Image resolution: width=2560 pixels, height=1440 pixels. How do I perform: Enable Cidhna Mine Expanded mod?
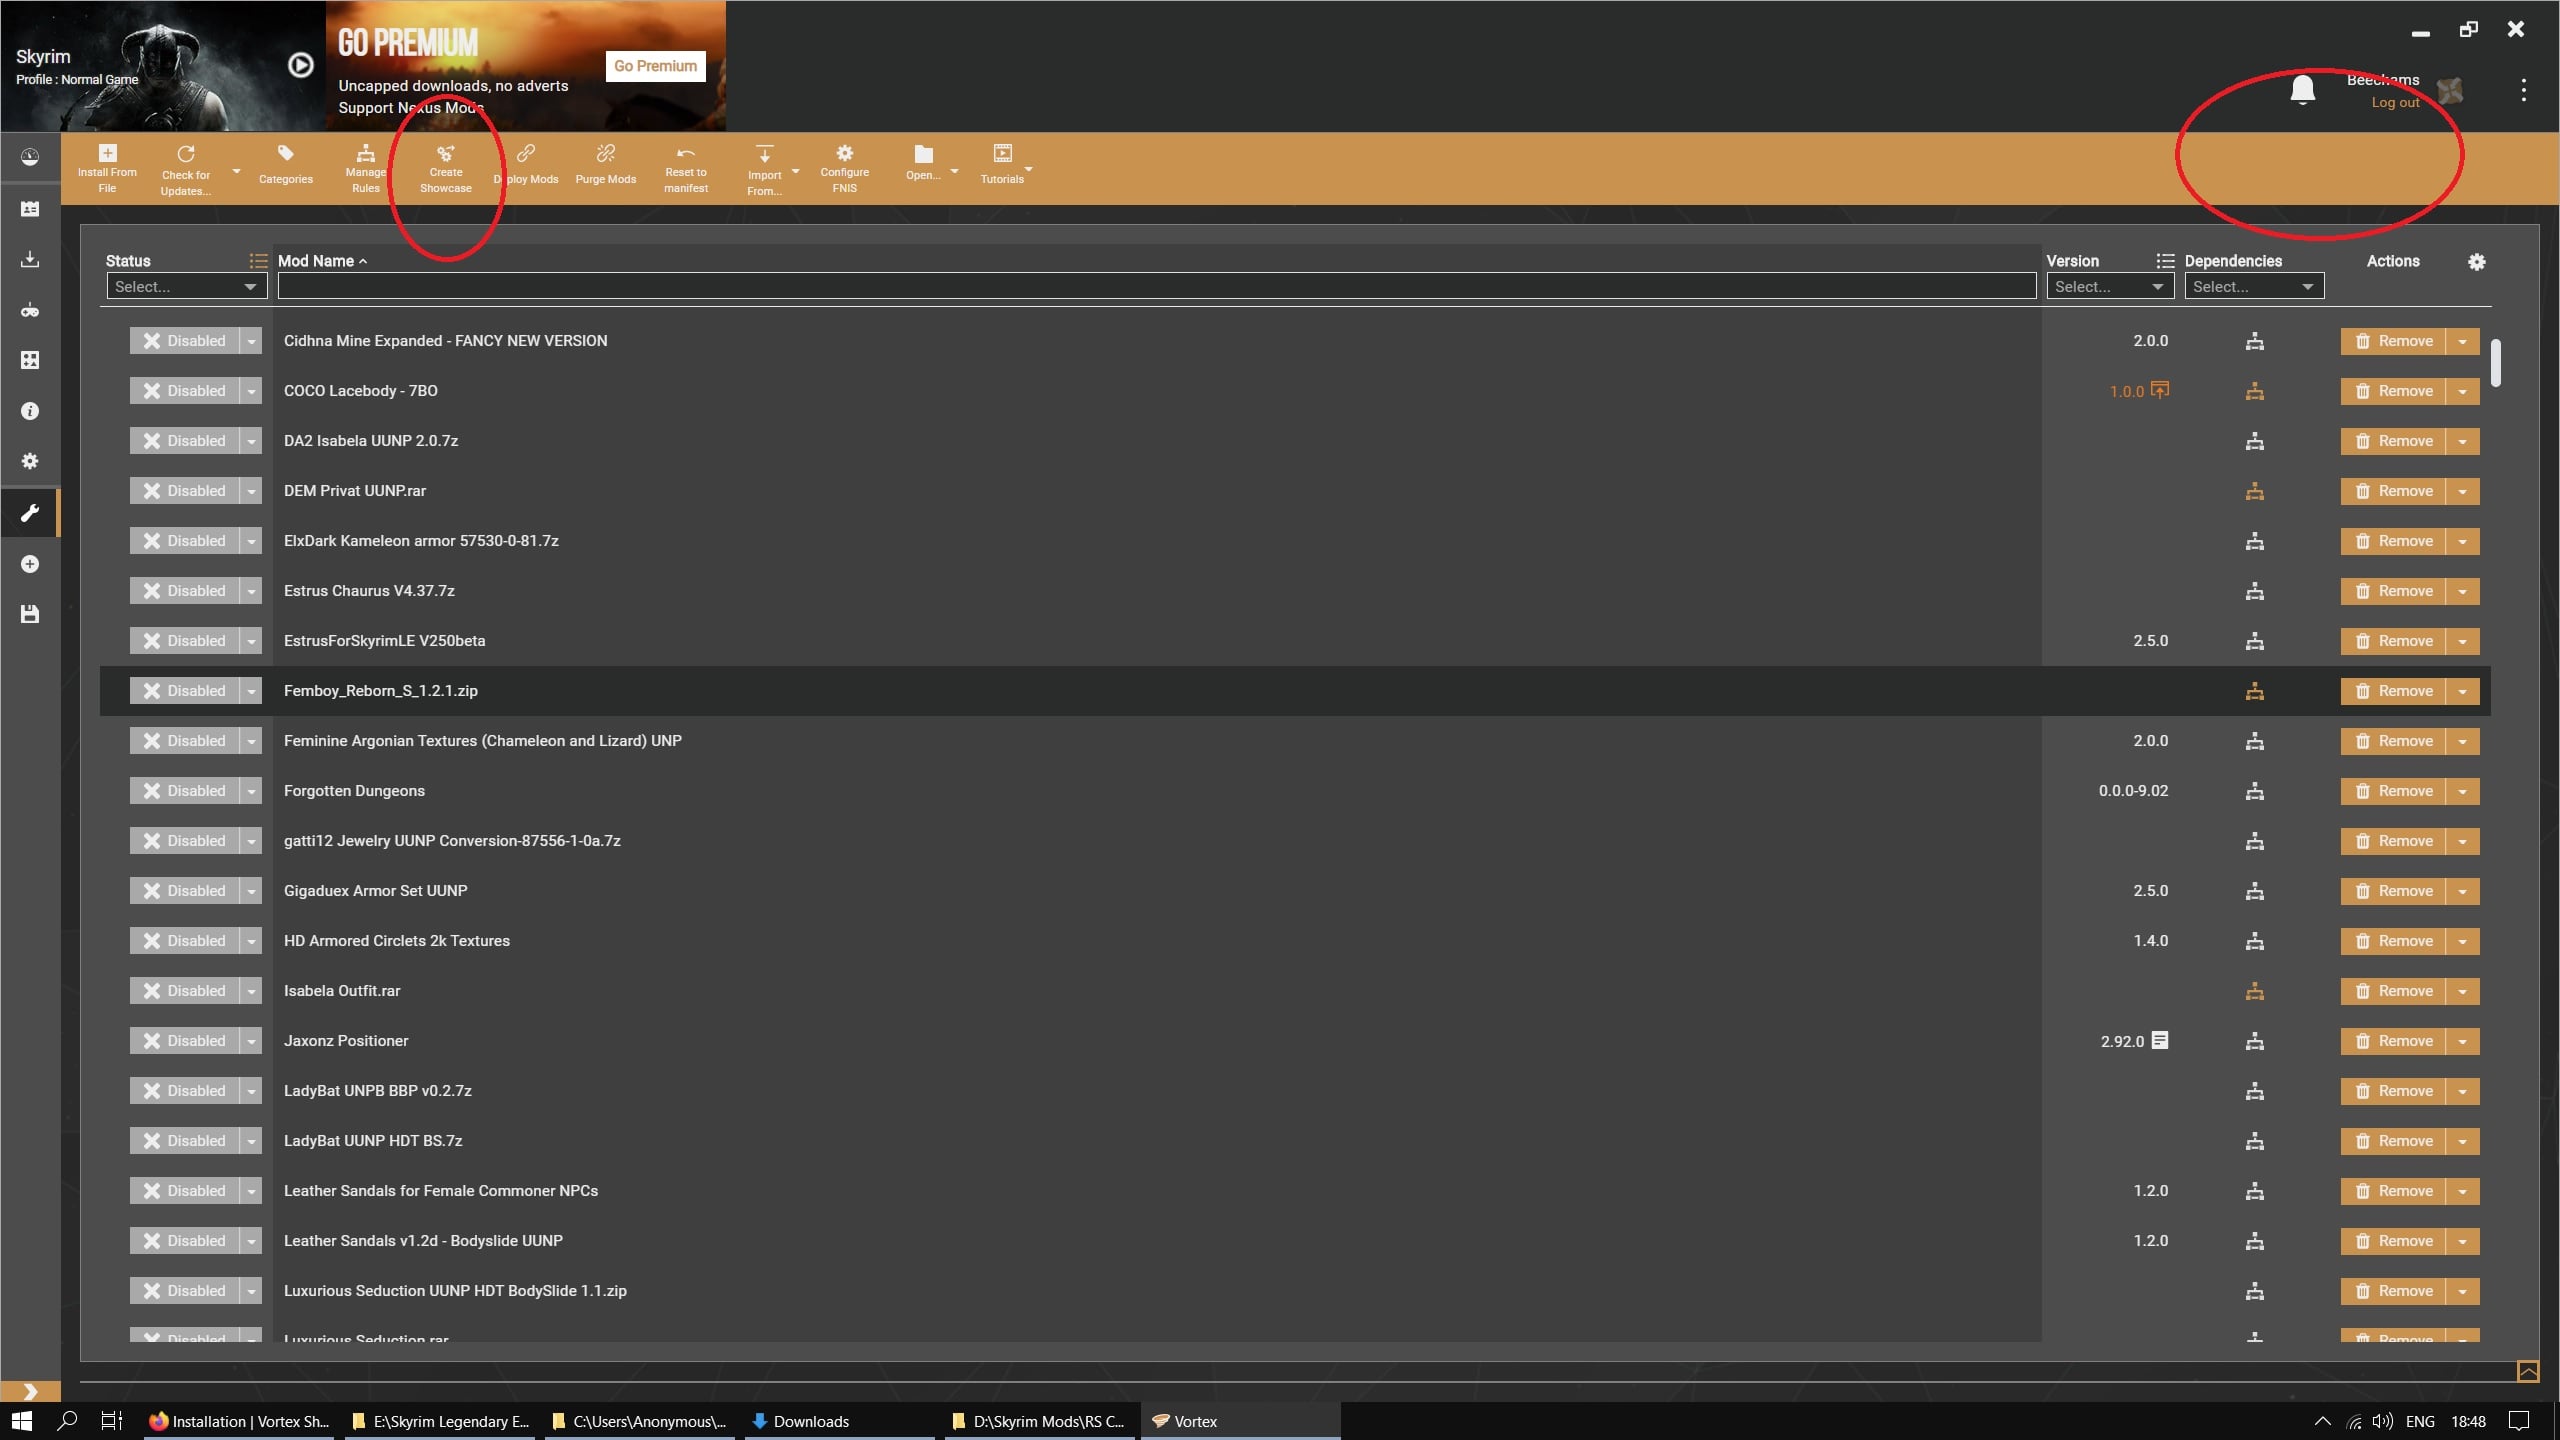tap(185, 341)
